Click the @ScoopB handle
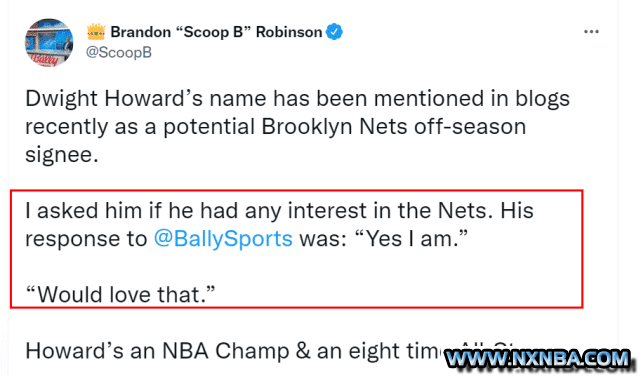 coord(119,52)
